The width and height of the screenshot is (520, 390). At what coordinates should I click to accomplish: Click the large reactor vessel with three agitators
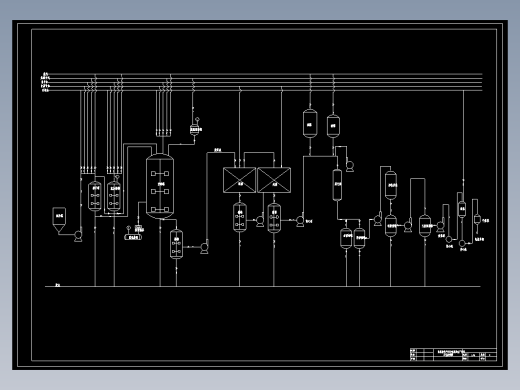click(160, 186)
